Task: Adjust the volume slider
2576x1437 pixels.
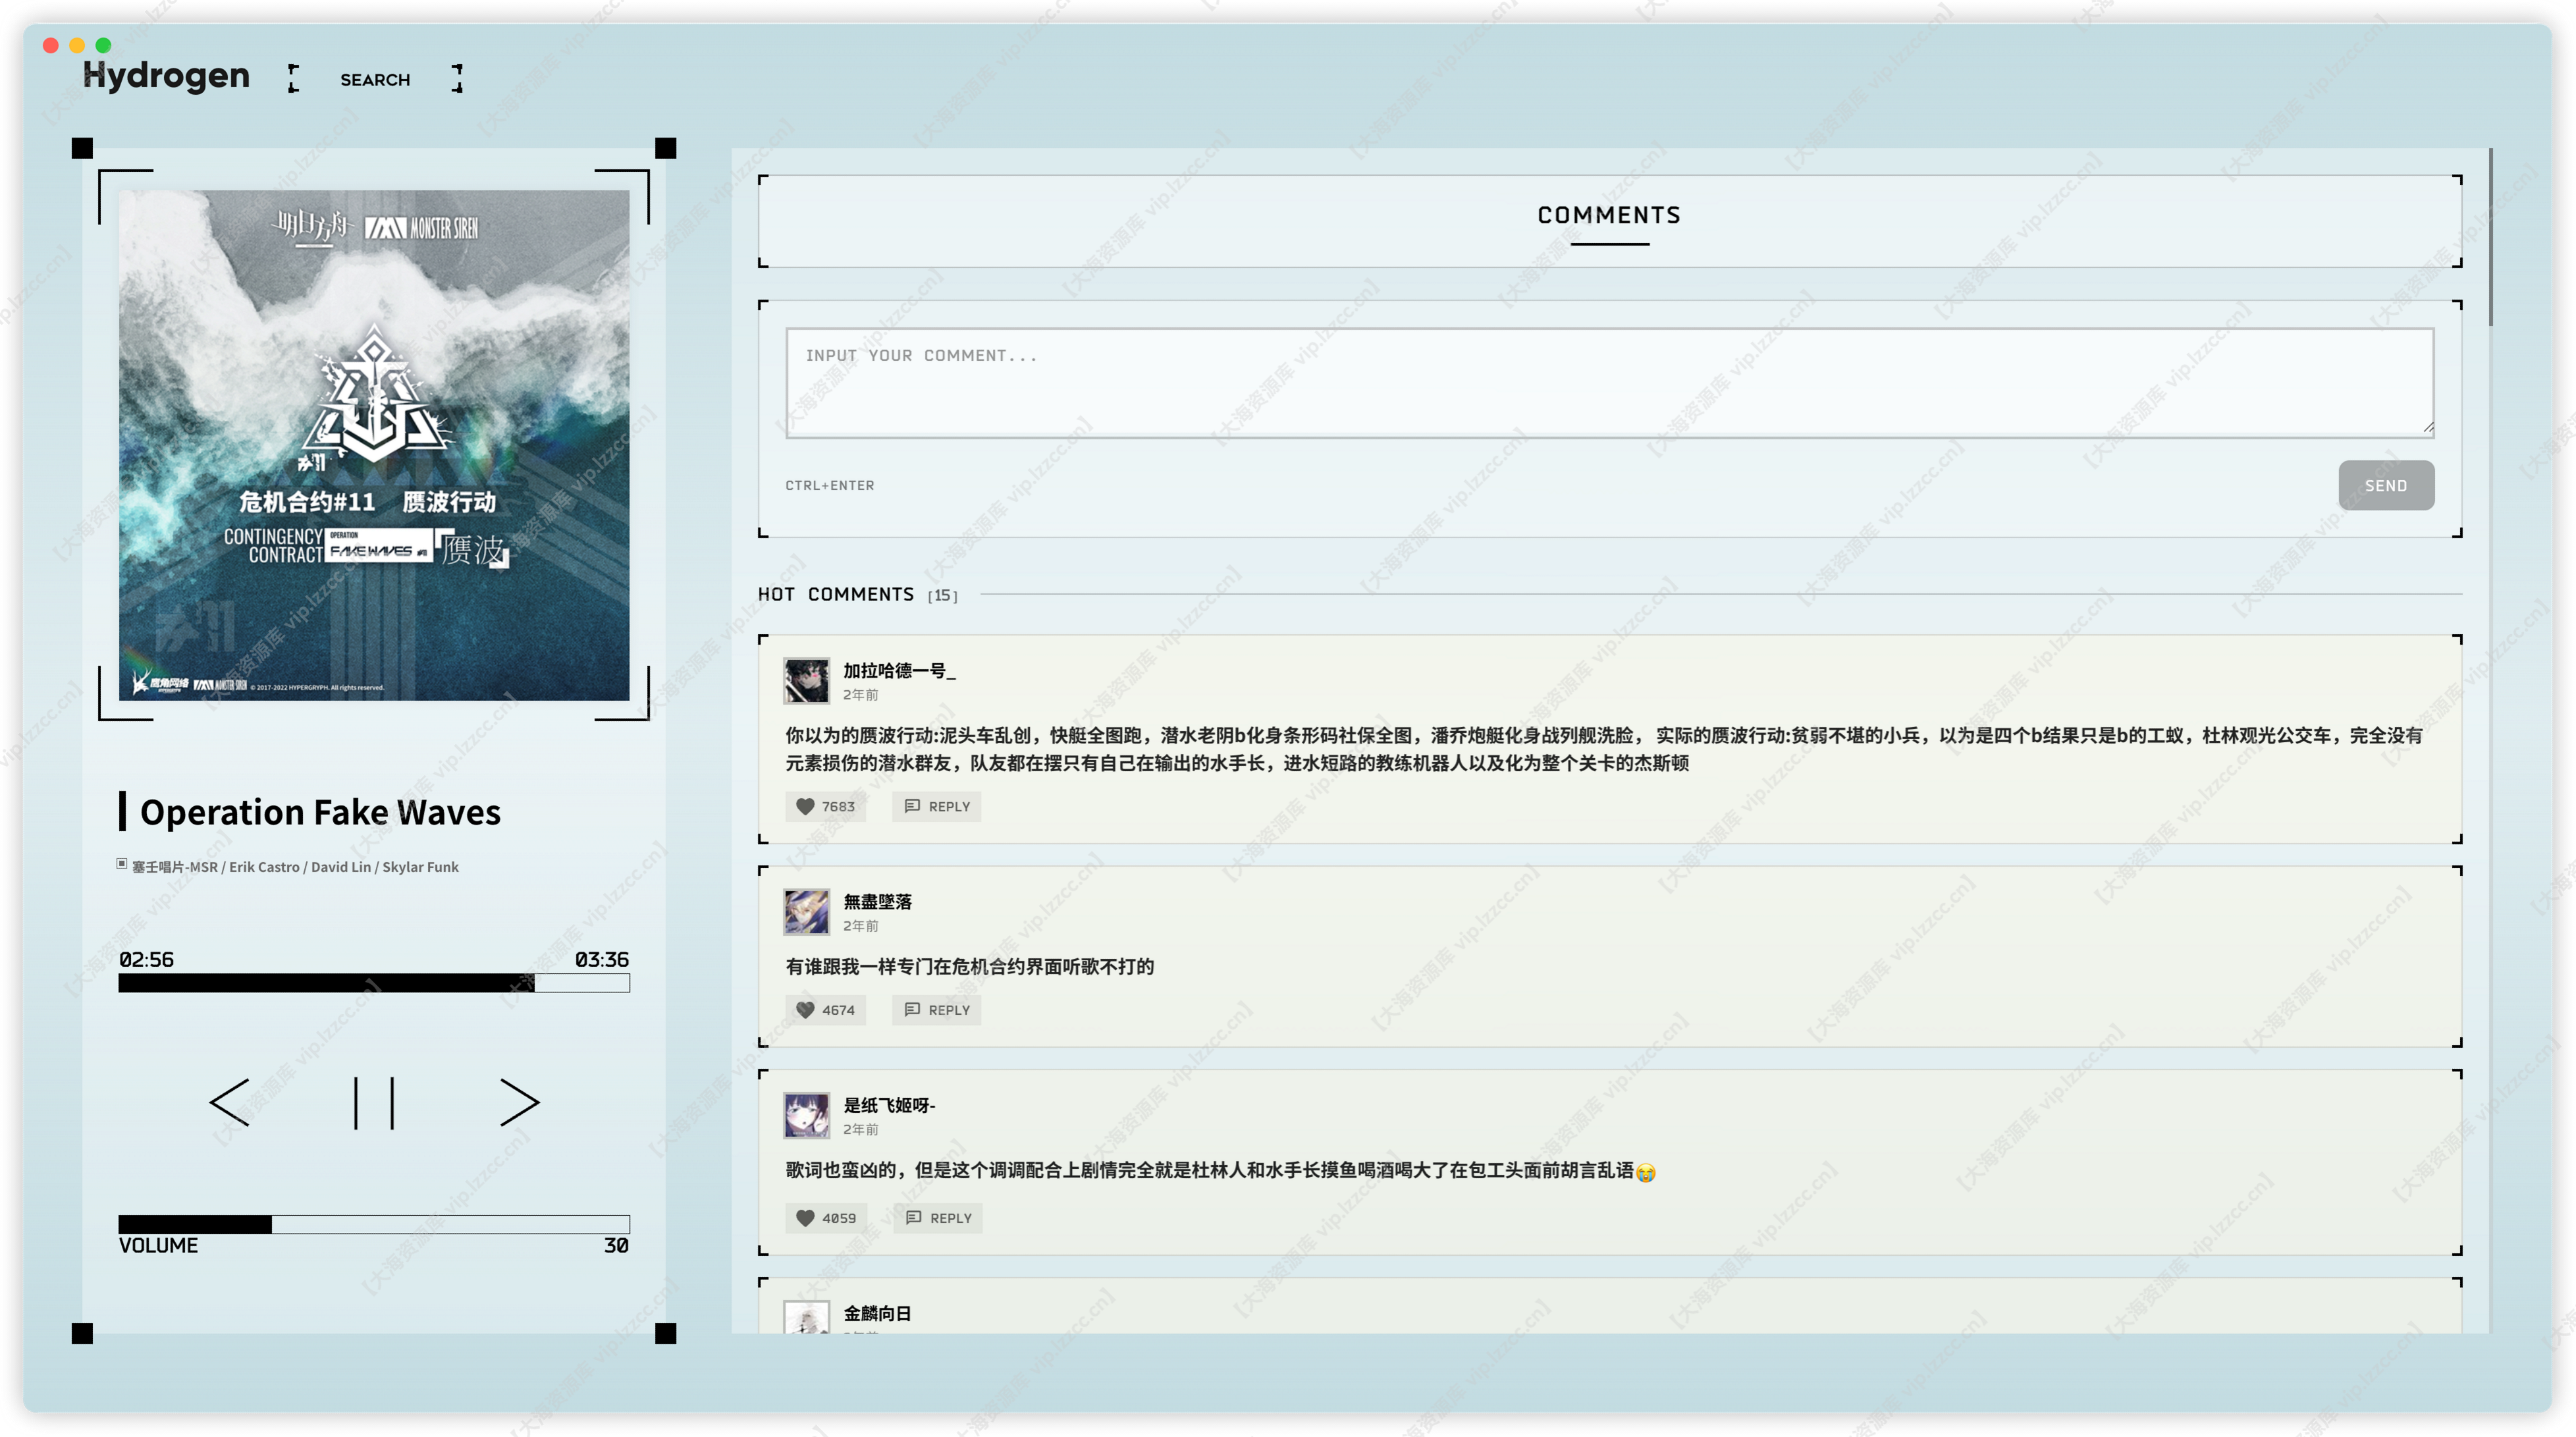Action: coord(374,1224)
